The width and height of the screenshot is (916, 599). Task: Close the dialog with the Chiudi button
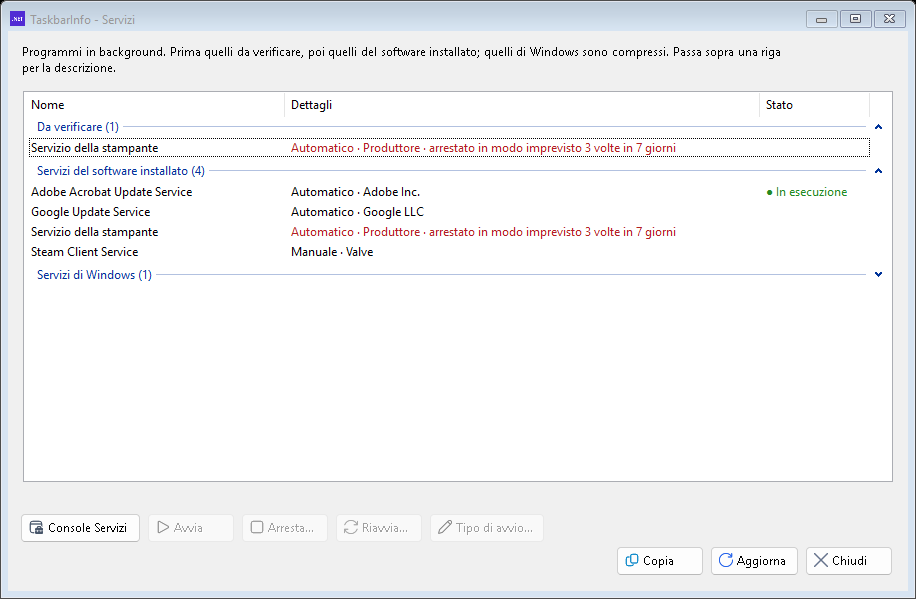(x=849, y=561)
